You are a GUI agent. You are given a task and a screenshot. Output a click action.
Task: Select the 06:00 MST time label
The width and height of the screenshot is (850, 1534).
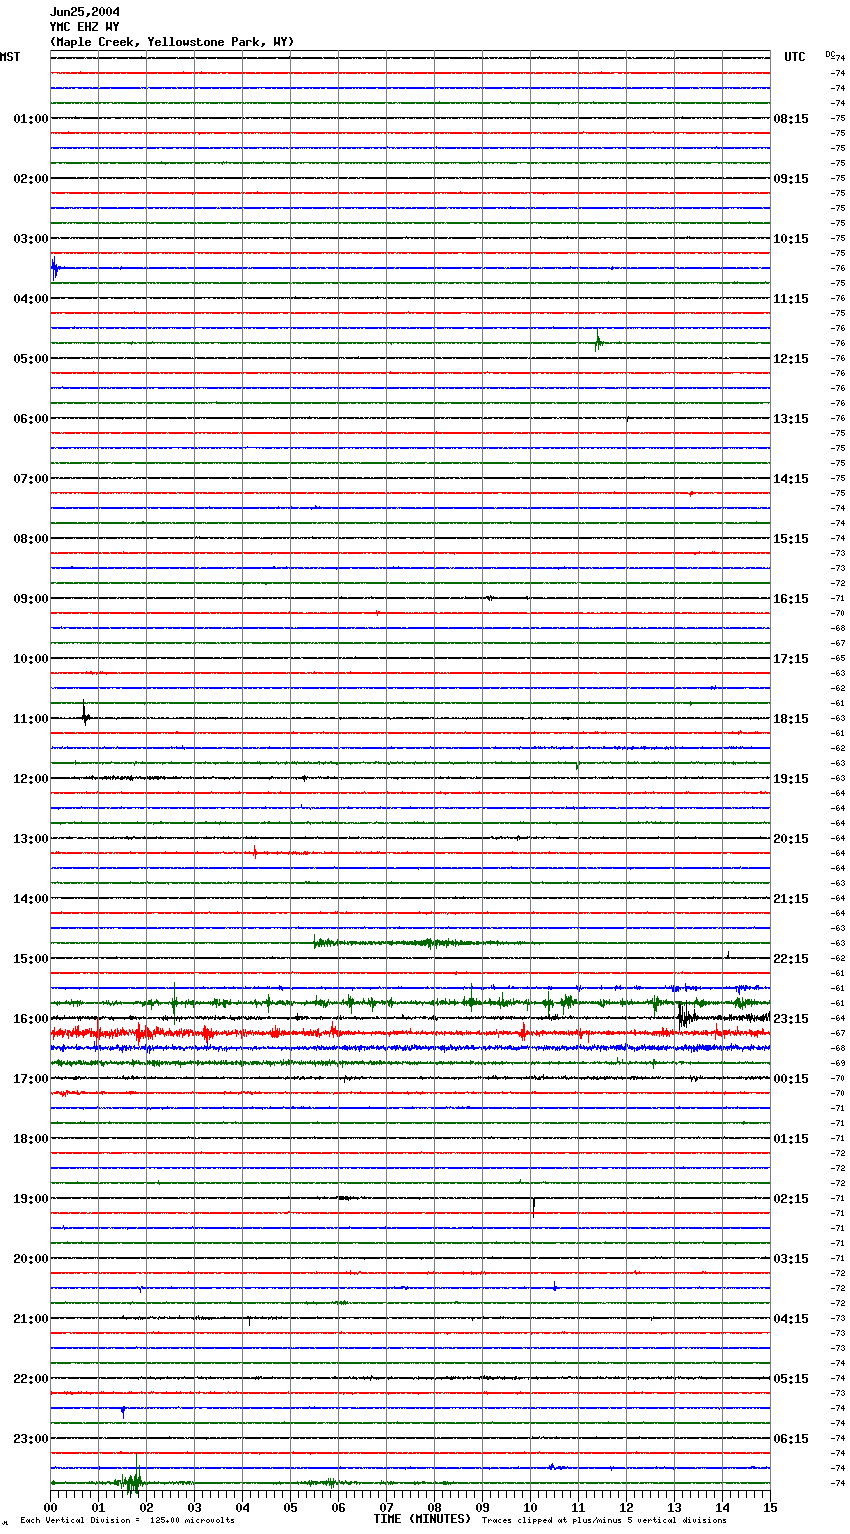(x=31, y=419)
